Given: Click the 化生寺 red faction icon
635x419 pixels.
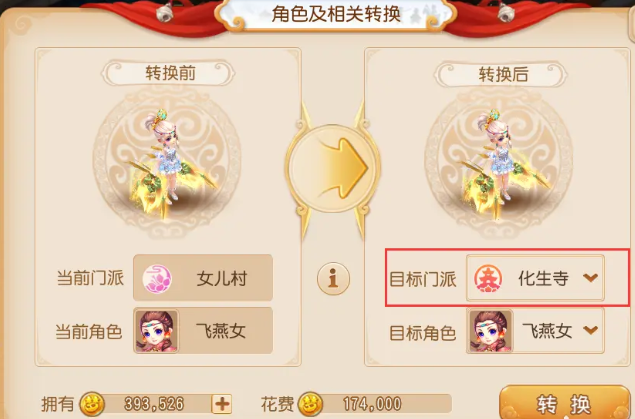Looking at the screenshot, I should [488, 279].
